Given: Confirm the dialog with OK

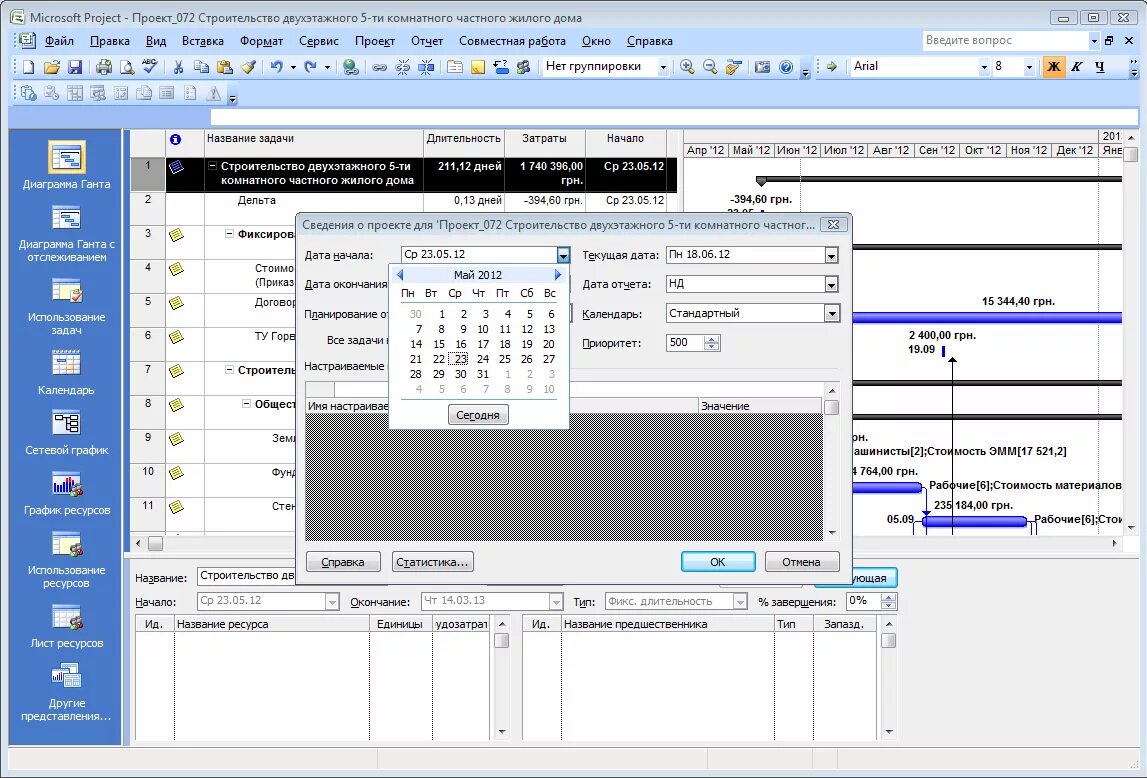Looking at the screenshot, I should (x=718, y=562).
